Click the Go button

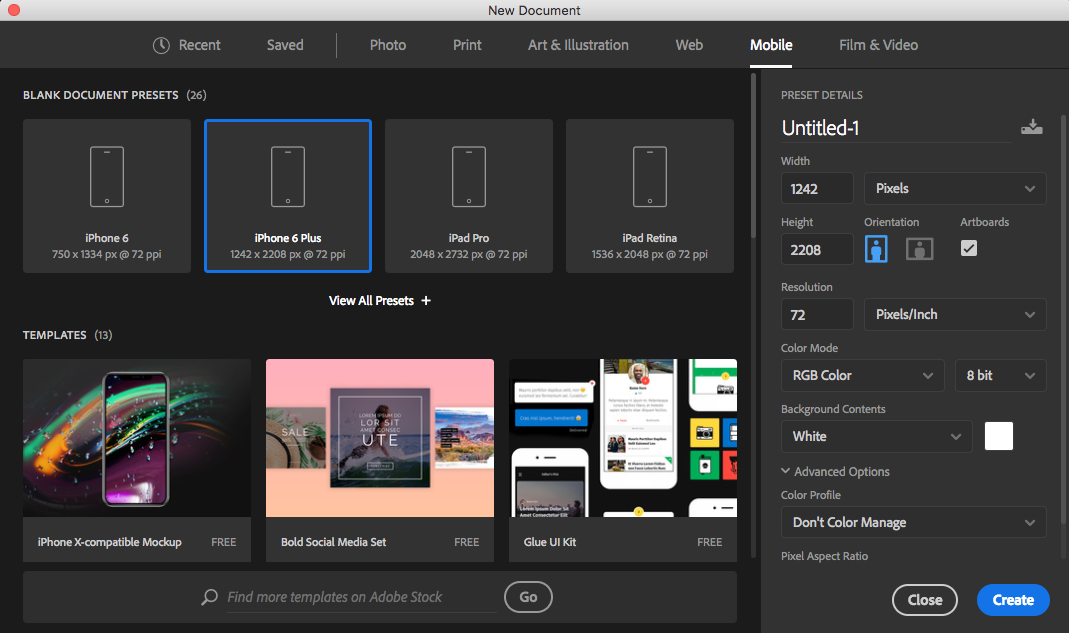pos(528,597)
